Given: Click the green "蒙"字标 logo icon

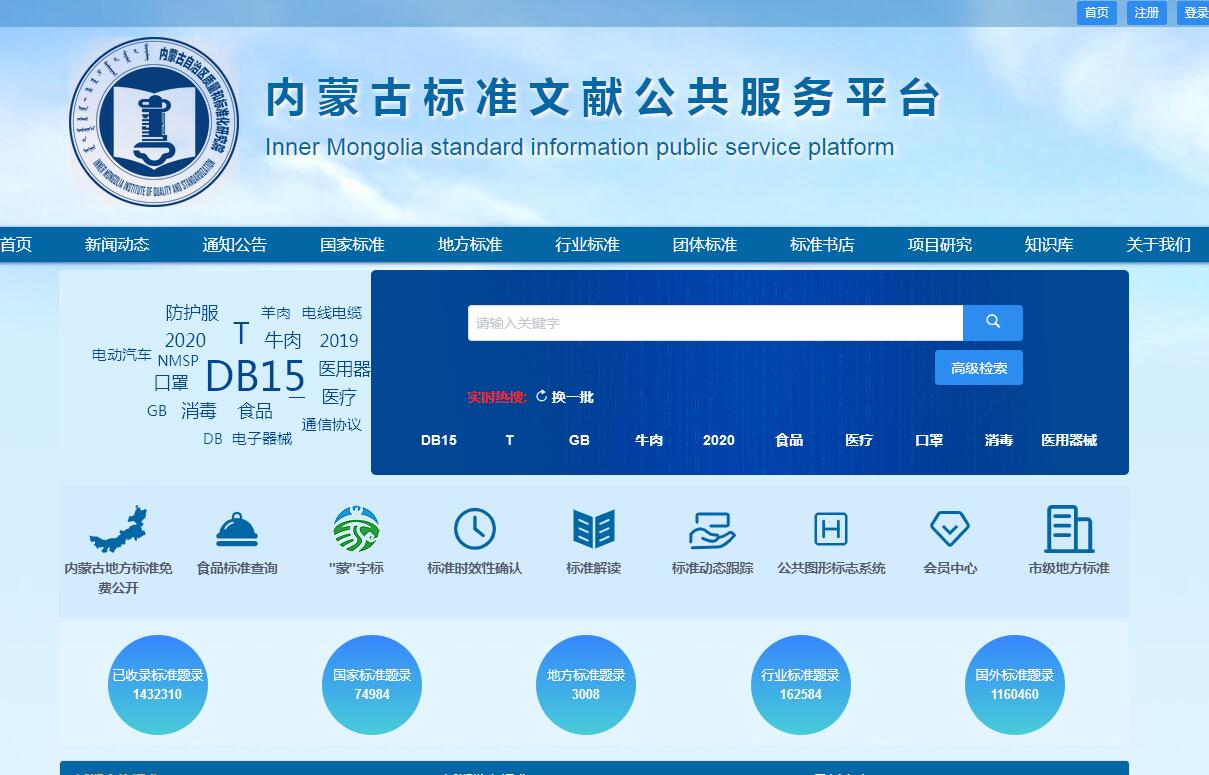Looking at the screenshot, I should click(x=356, y=529).
